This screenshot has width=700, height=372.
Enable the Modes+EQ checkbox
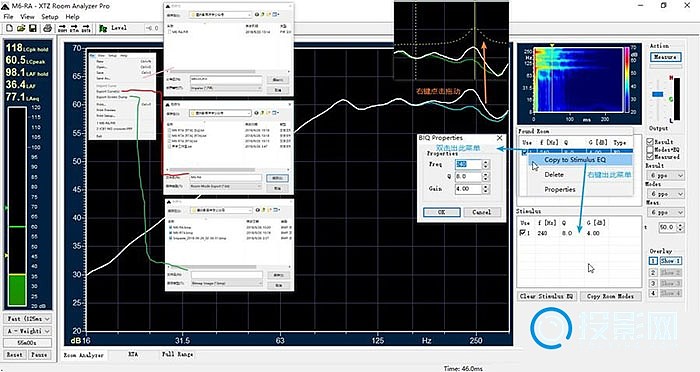tap(650, 149)
